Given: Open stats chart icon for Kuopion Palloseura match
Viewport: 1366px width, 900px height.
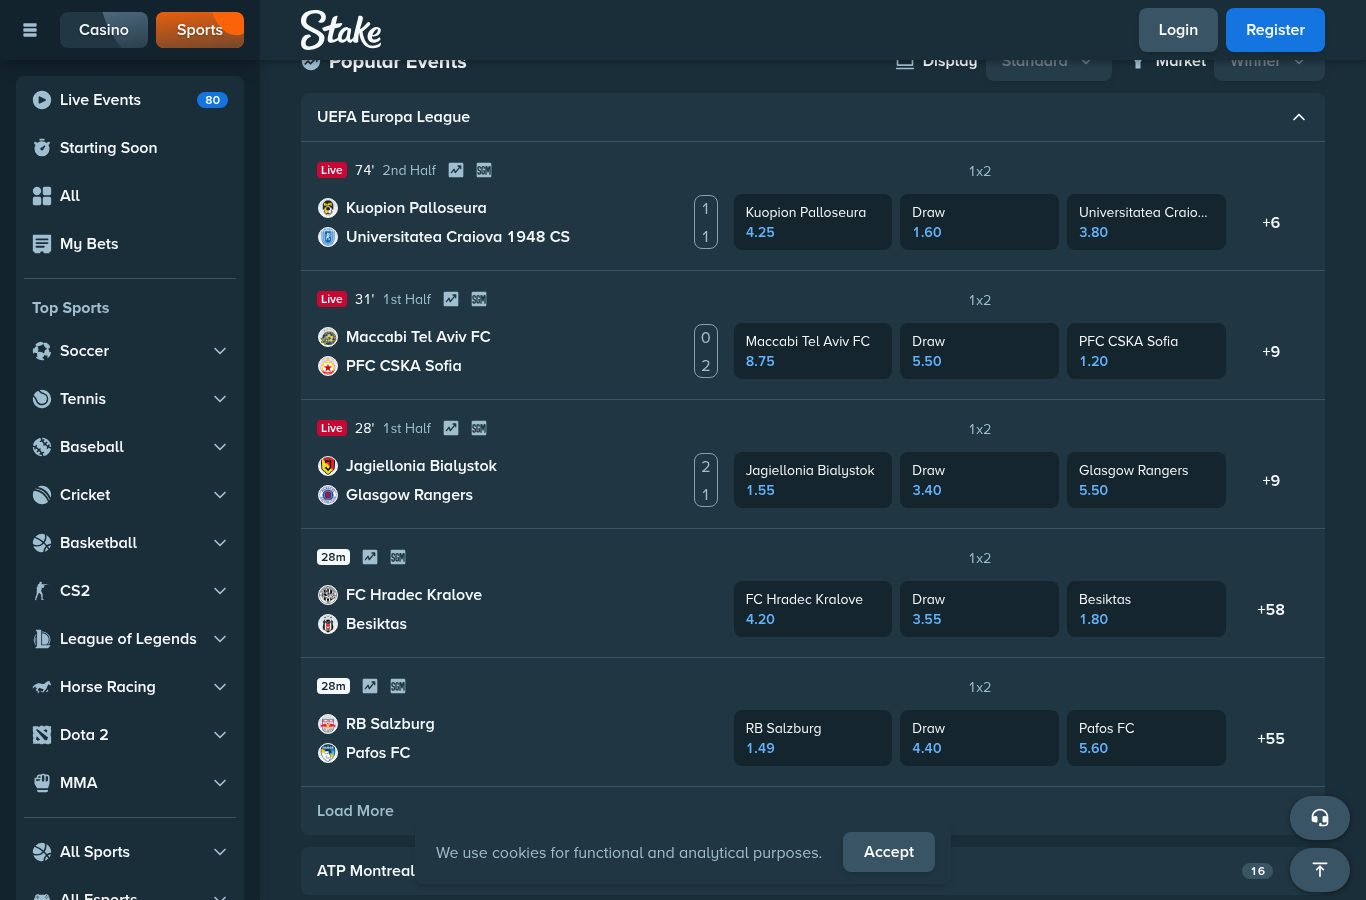Looking at the screenshot, I should coord(456,170).
